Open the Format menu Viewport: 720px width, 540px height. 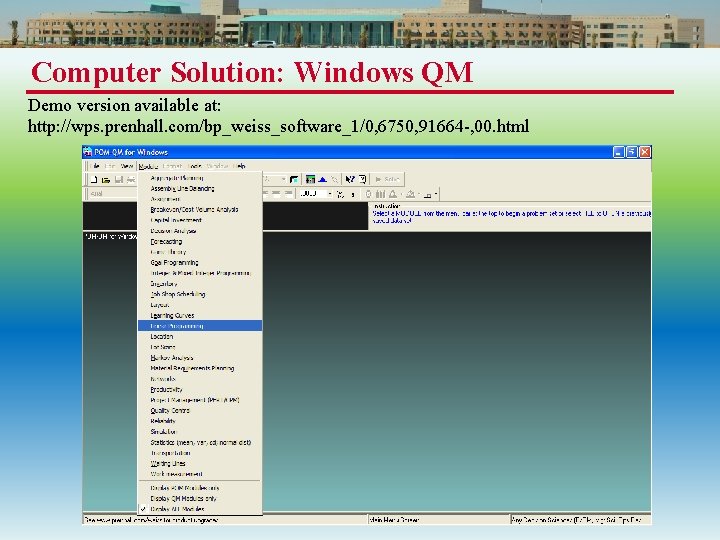point(172,166)
